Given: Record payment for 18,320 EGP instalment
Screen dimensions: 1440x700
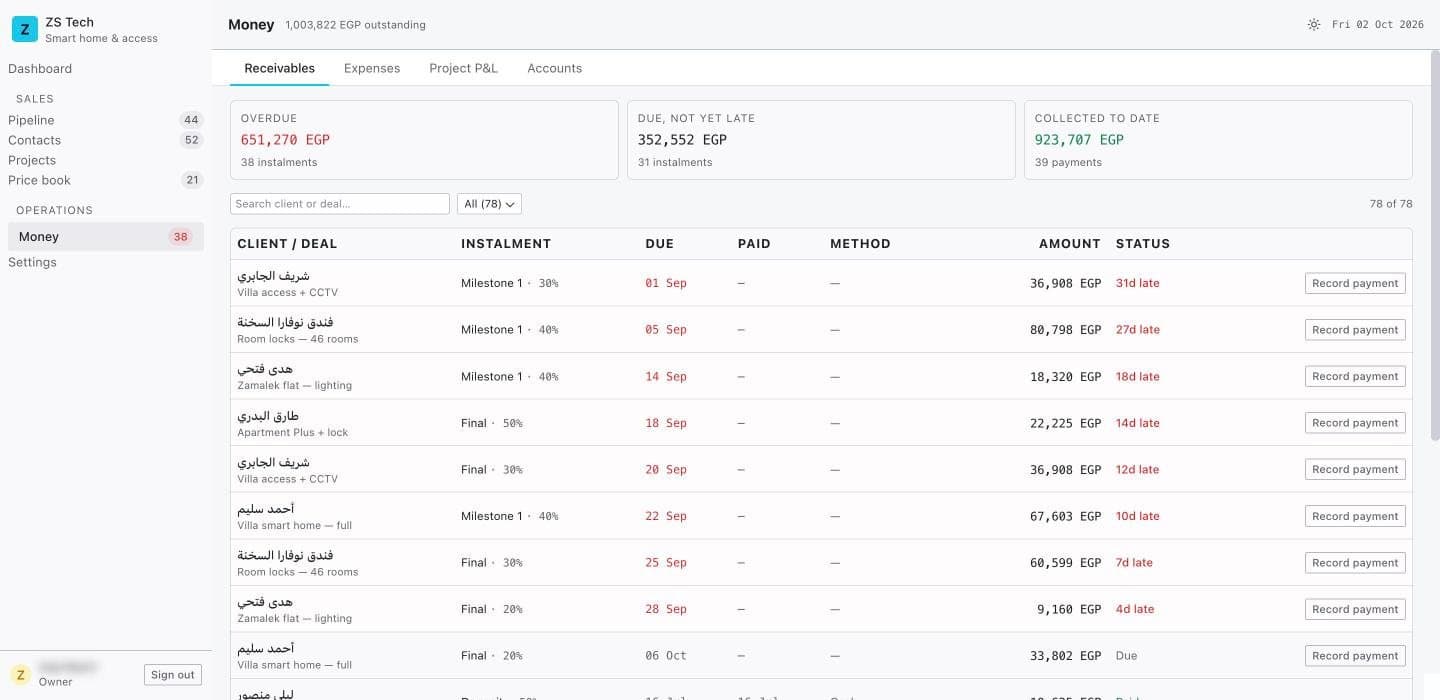Looking at the screenshot, I should point(1355,376).
